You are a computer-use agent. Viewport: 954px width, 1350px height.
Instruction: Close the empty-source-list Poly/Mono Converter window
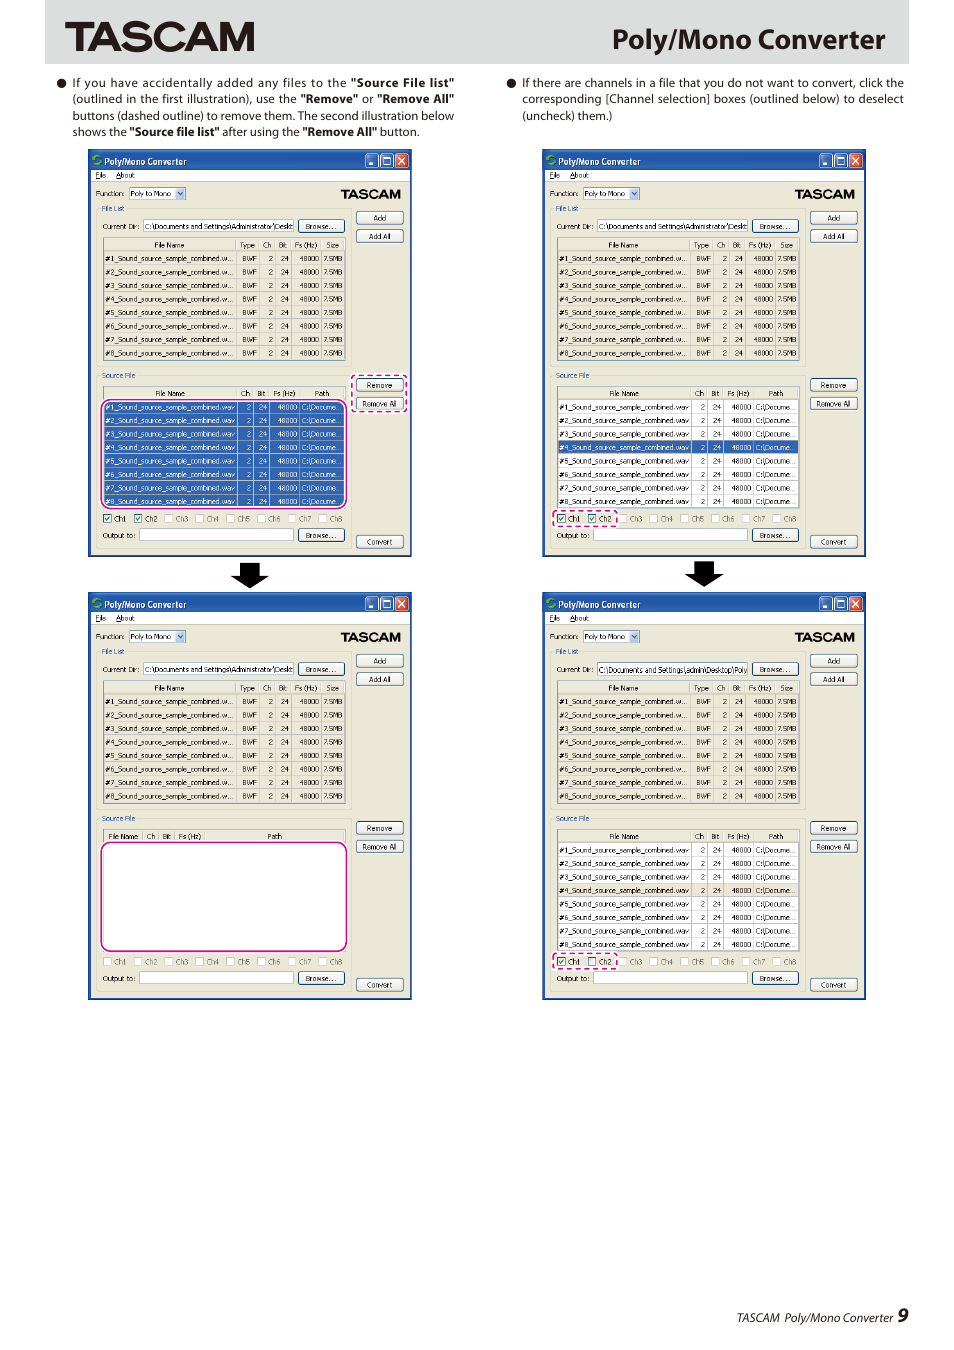402,604
